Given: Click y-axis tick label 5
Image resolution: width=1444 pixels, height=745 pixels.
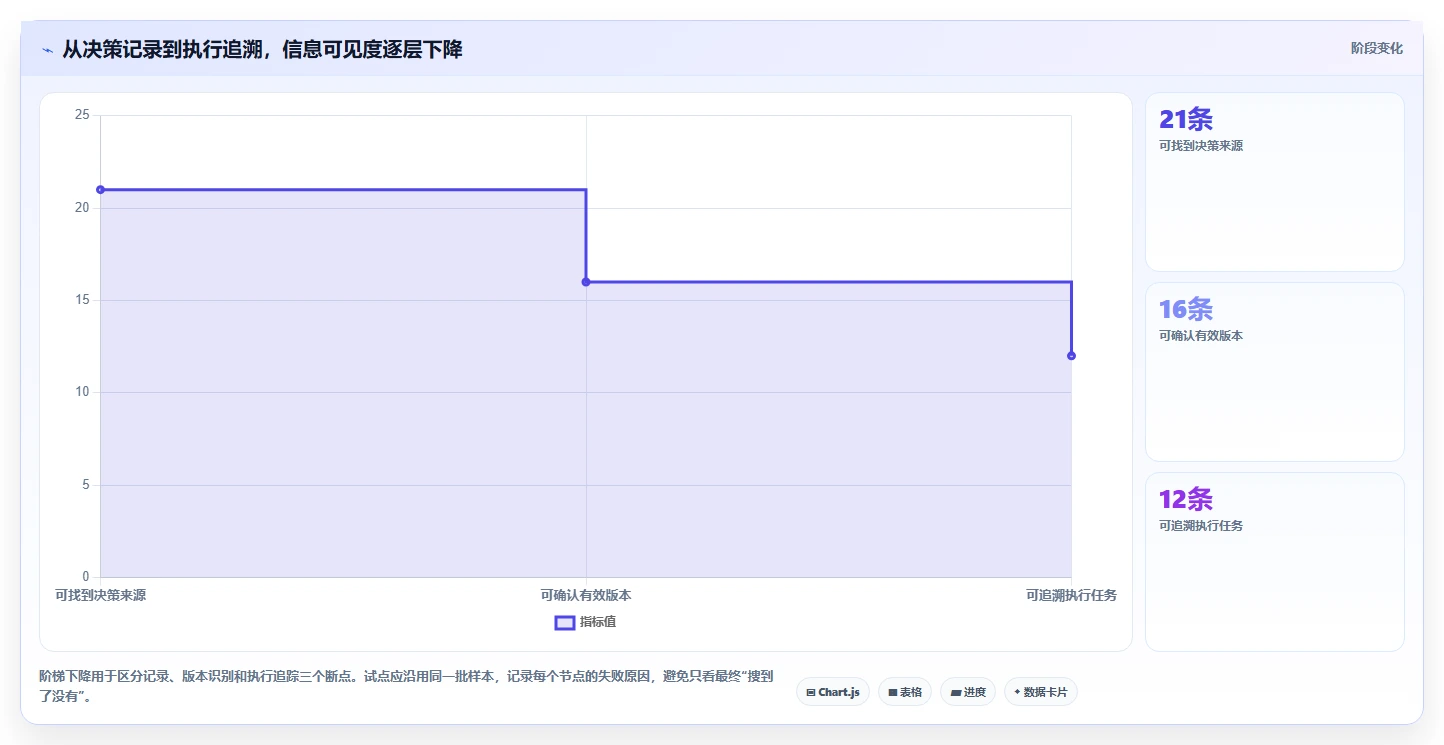Looking at the screenshot, I should (85, 485).
